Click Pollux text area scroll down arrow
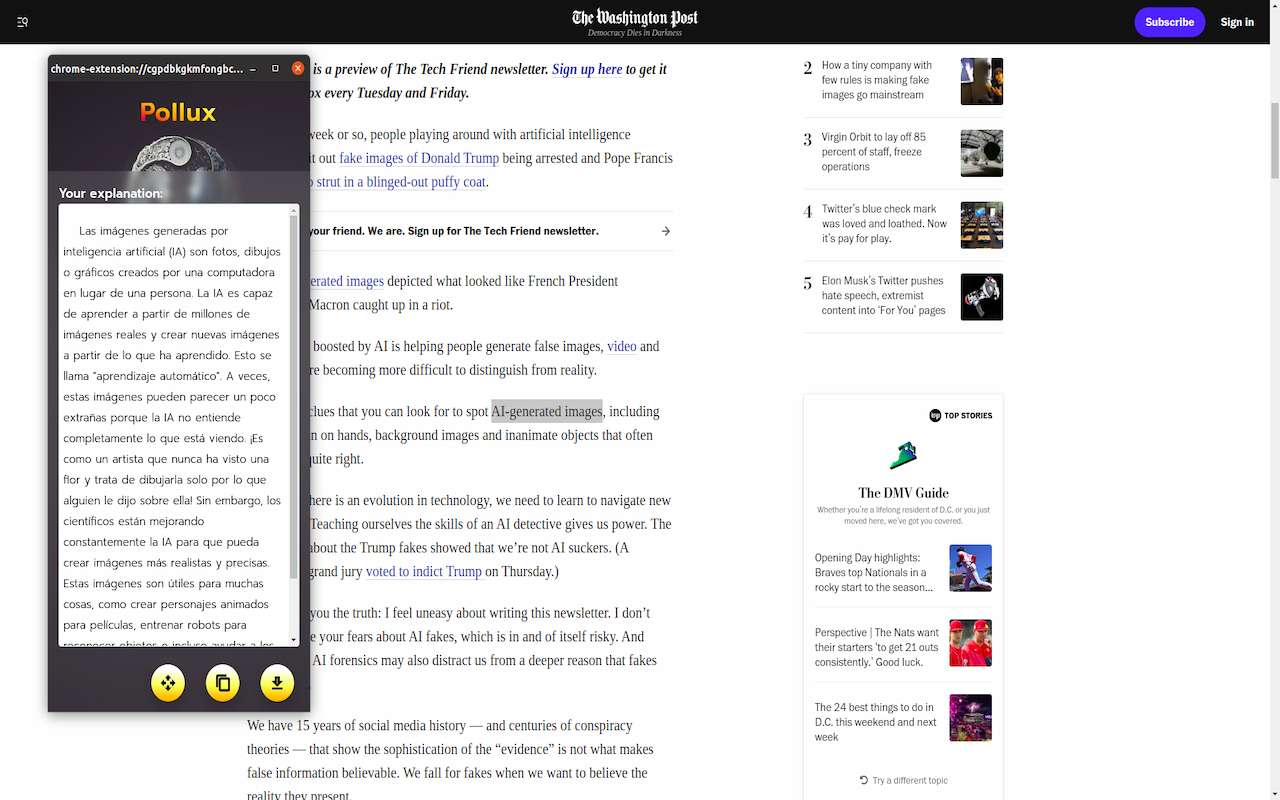Screen dimensions: 1280x800 tap(294, 640)
